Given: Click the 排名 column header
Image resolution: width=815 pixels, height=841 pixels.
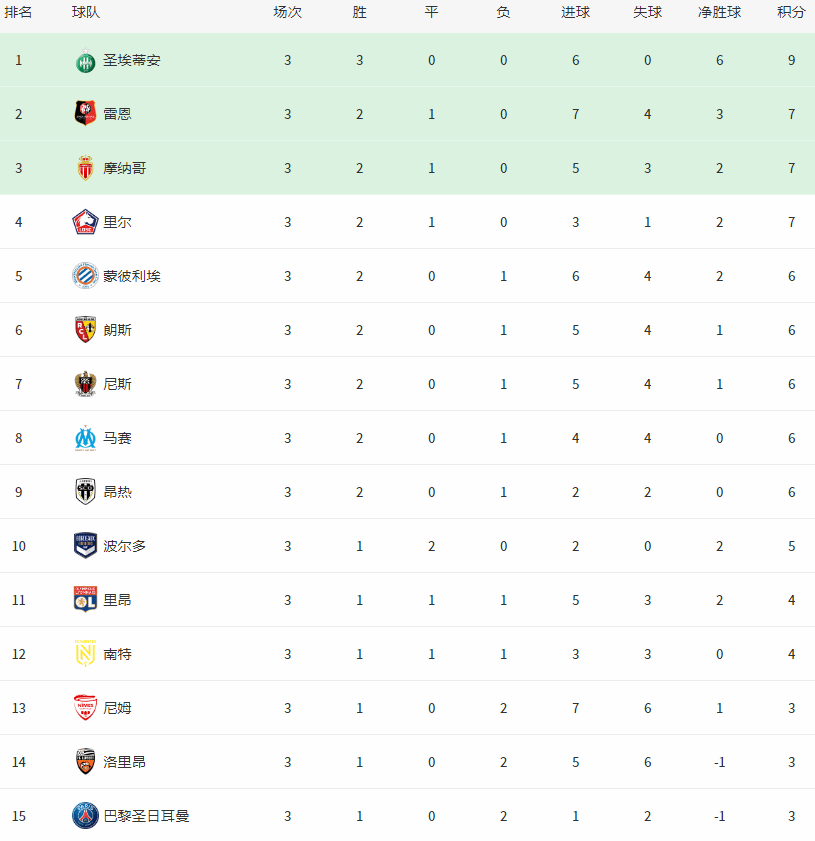Looking at the screenshot, I should click(x=18, y=13).
